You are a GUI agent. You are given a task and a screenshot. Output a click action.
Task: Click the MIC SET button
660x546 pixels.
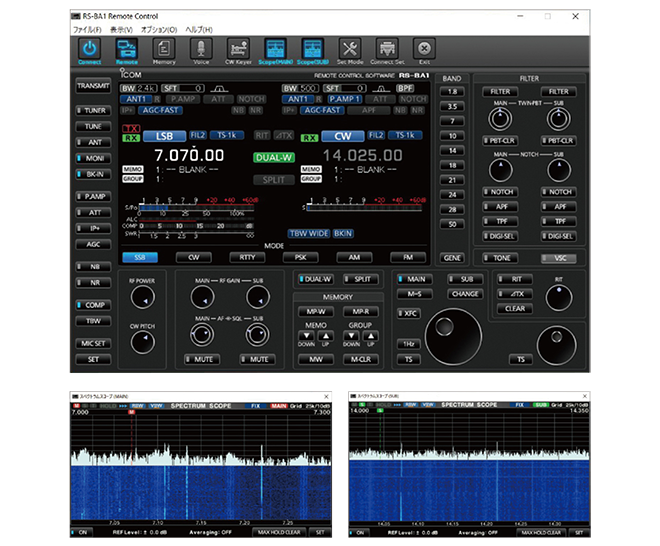click(93, 344)
